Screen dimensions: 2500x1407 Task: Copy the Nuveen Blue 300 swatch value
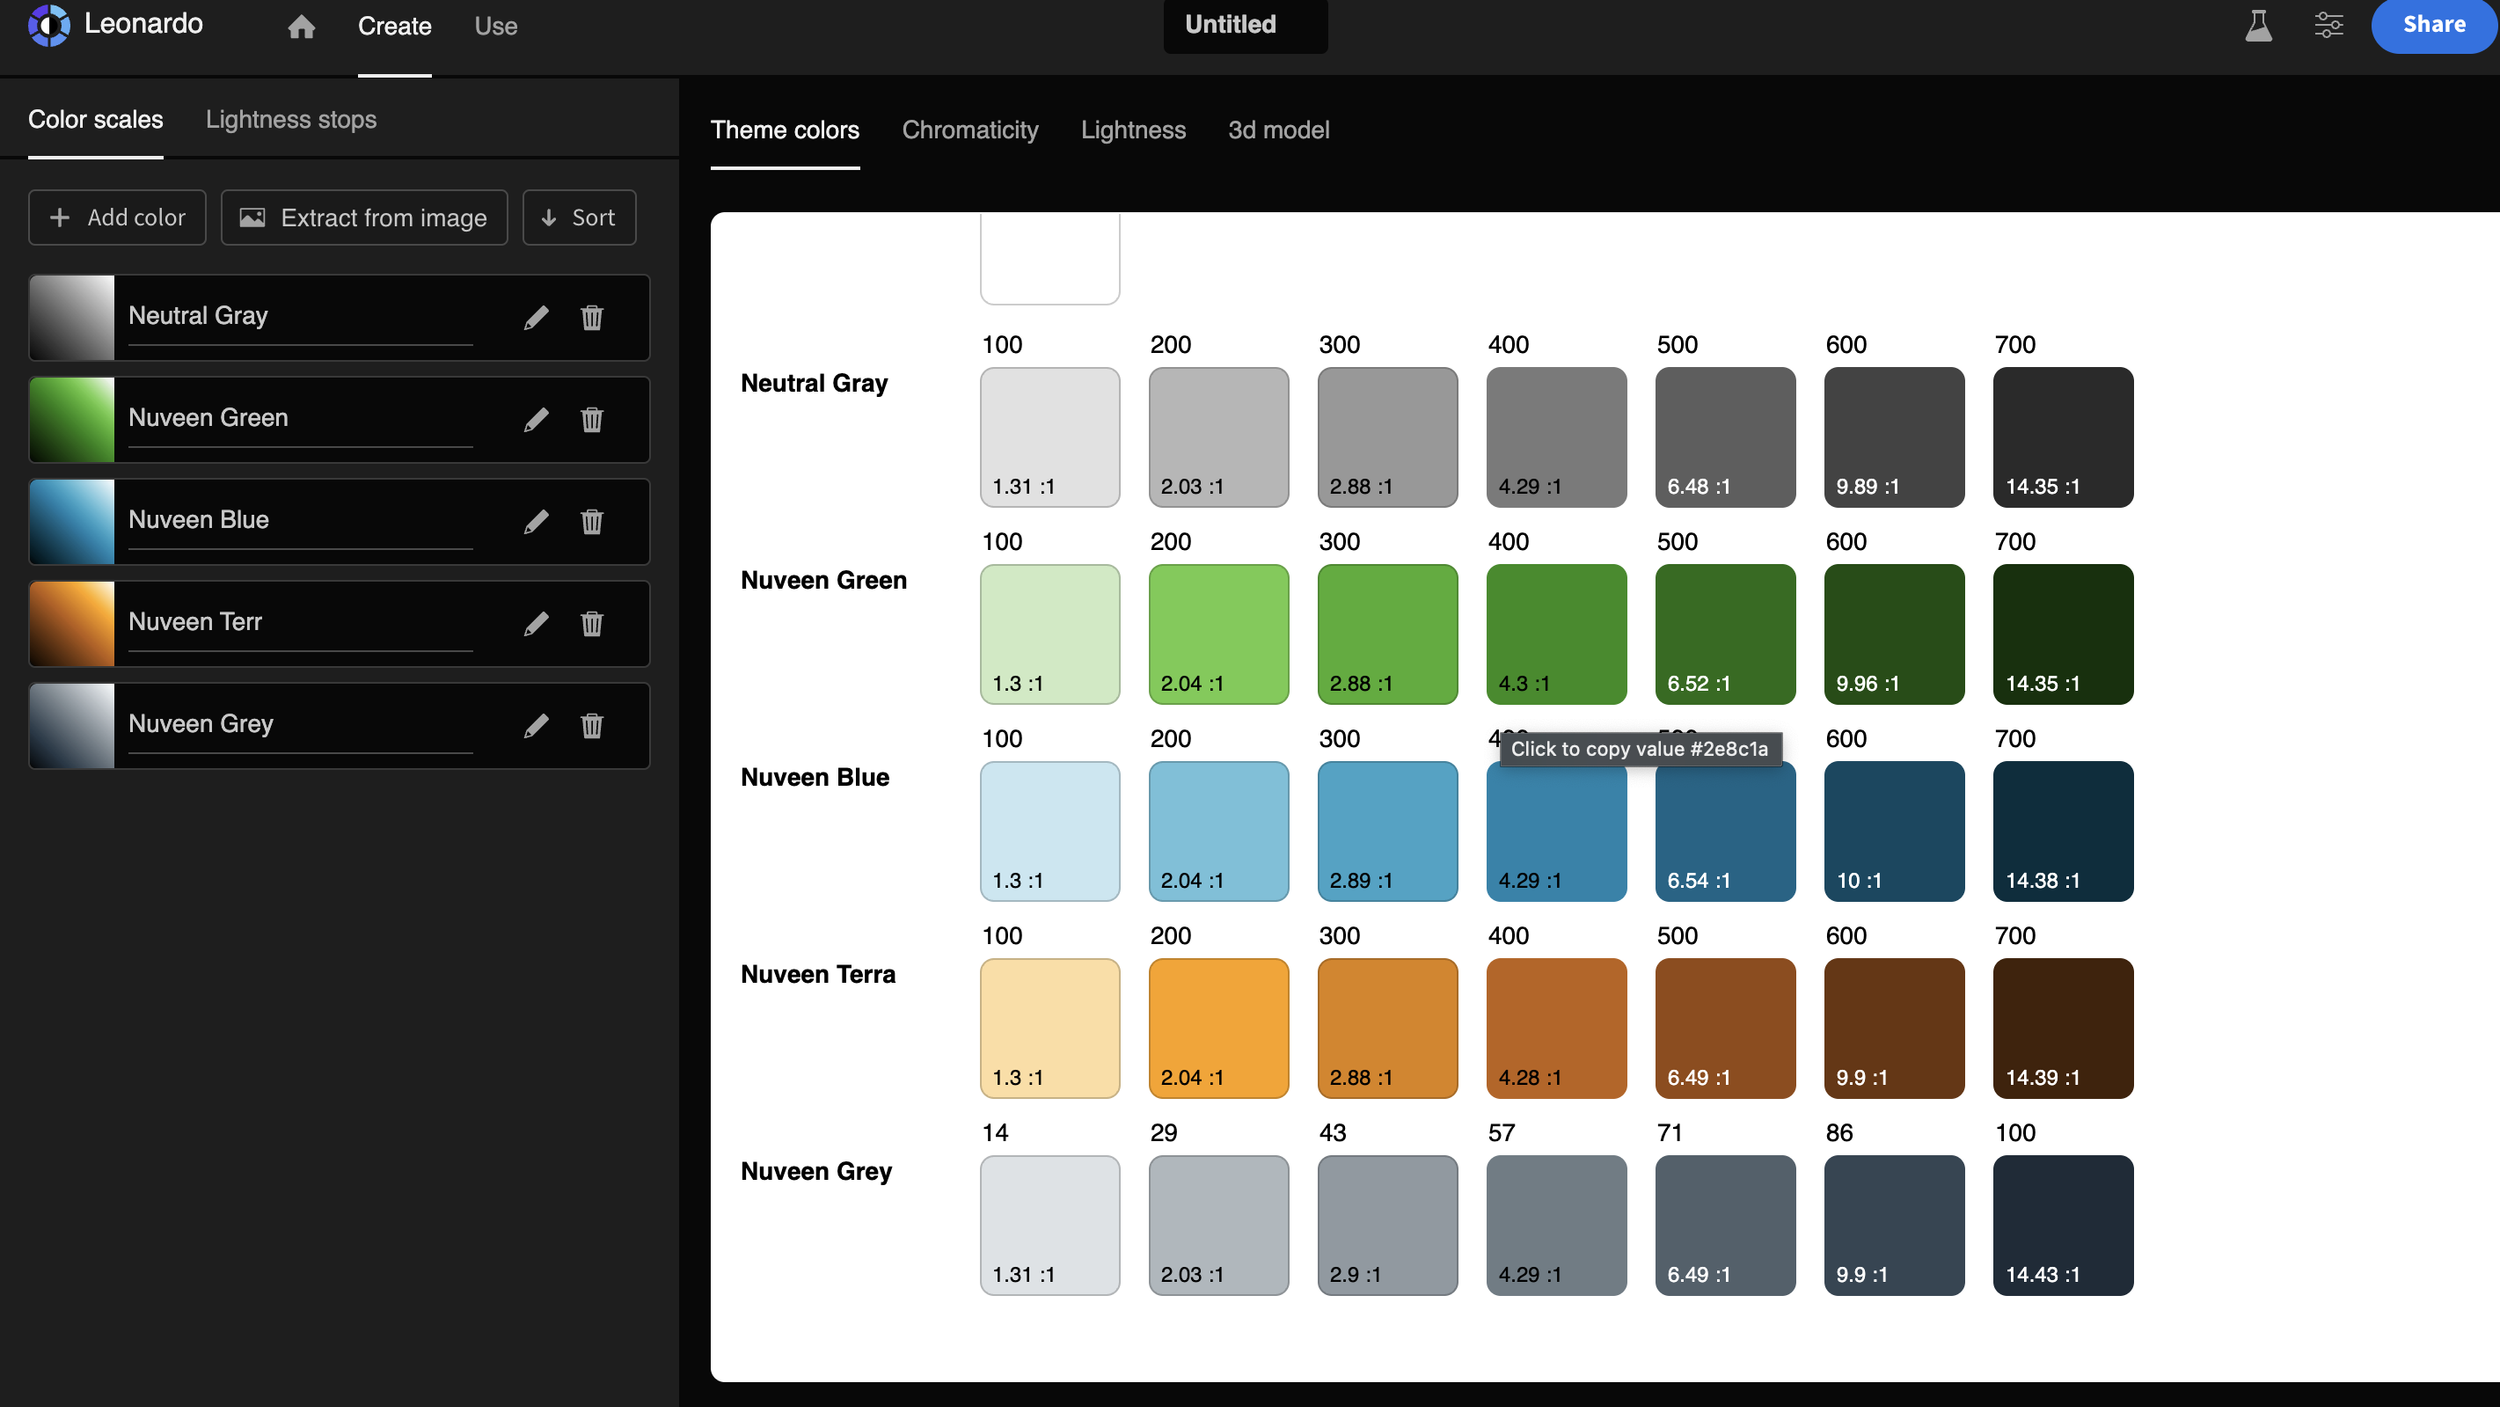pyautogui.click(x=1388, y=831)
